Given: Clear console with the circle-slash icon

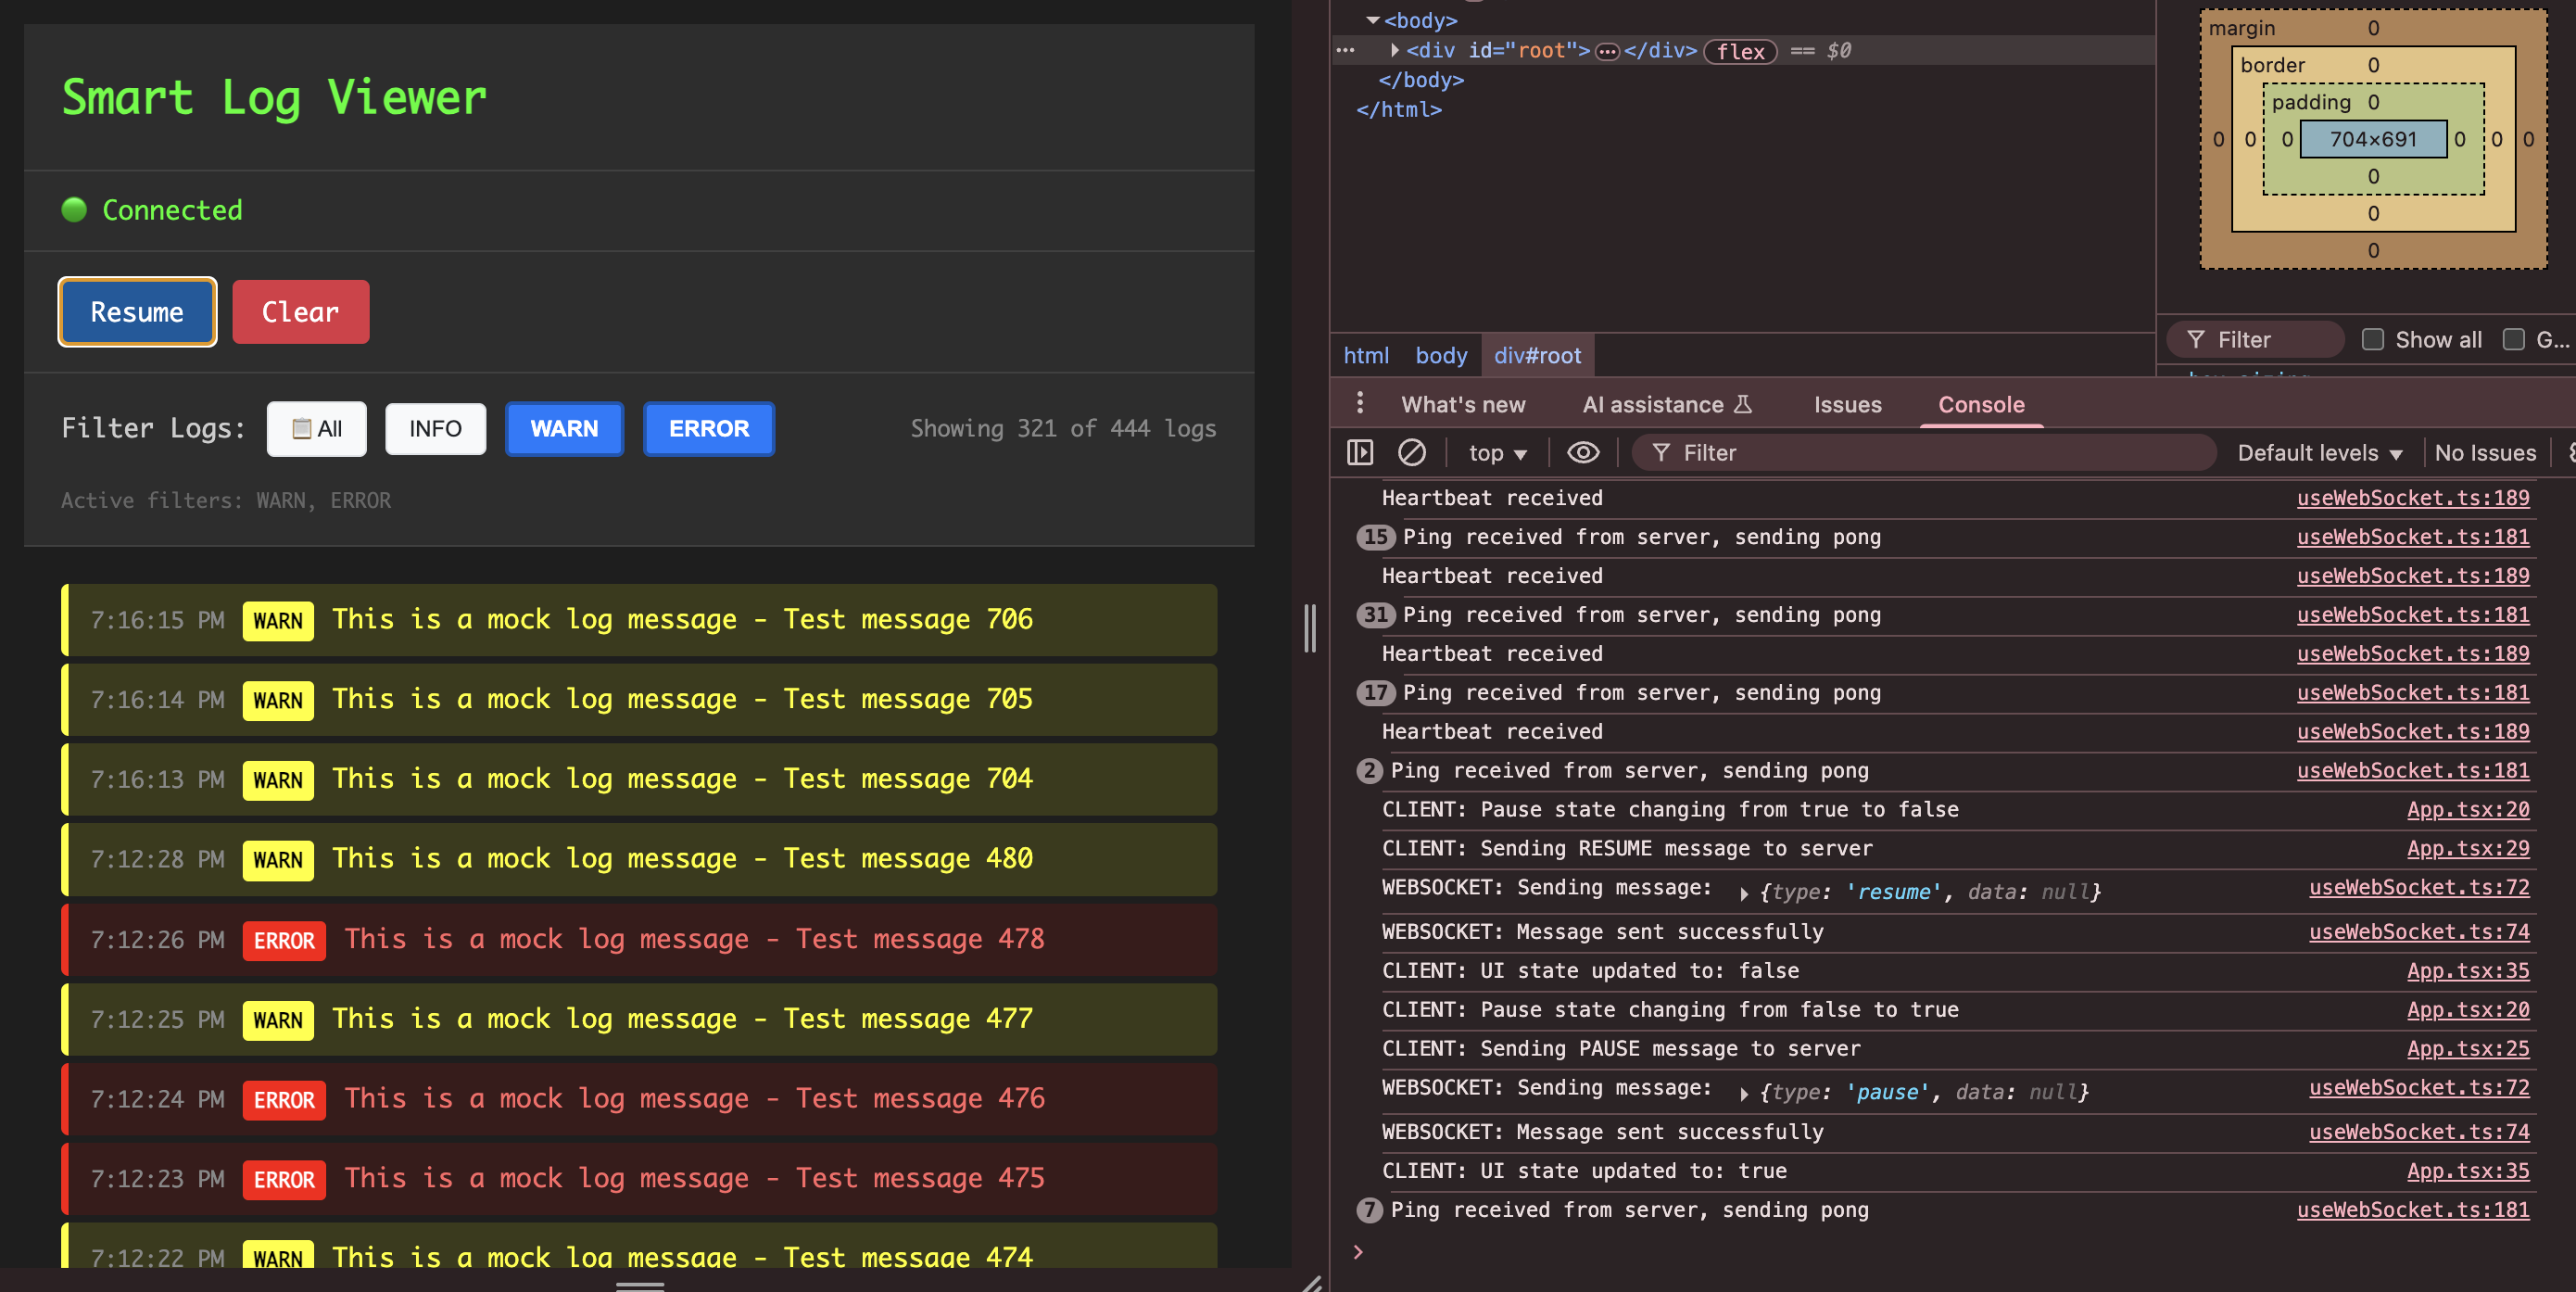Looking at the screenshot, I should (x=1411, y=453).
